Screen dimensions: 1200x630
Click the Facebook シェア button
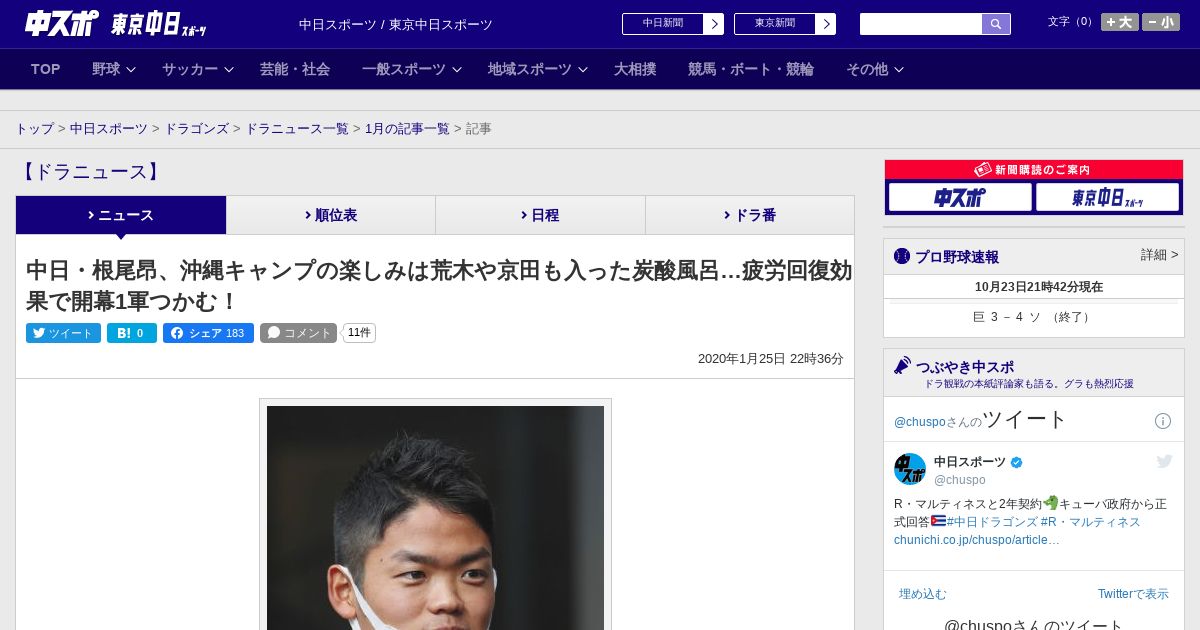(x=208, y=333)
